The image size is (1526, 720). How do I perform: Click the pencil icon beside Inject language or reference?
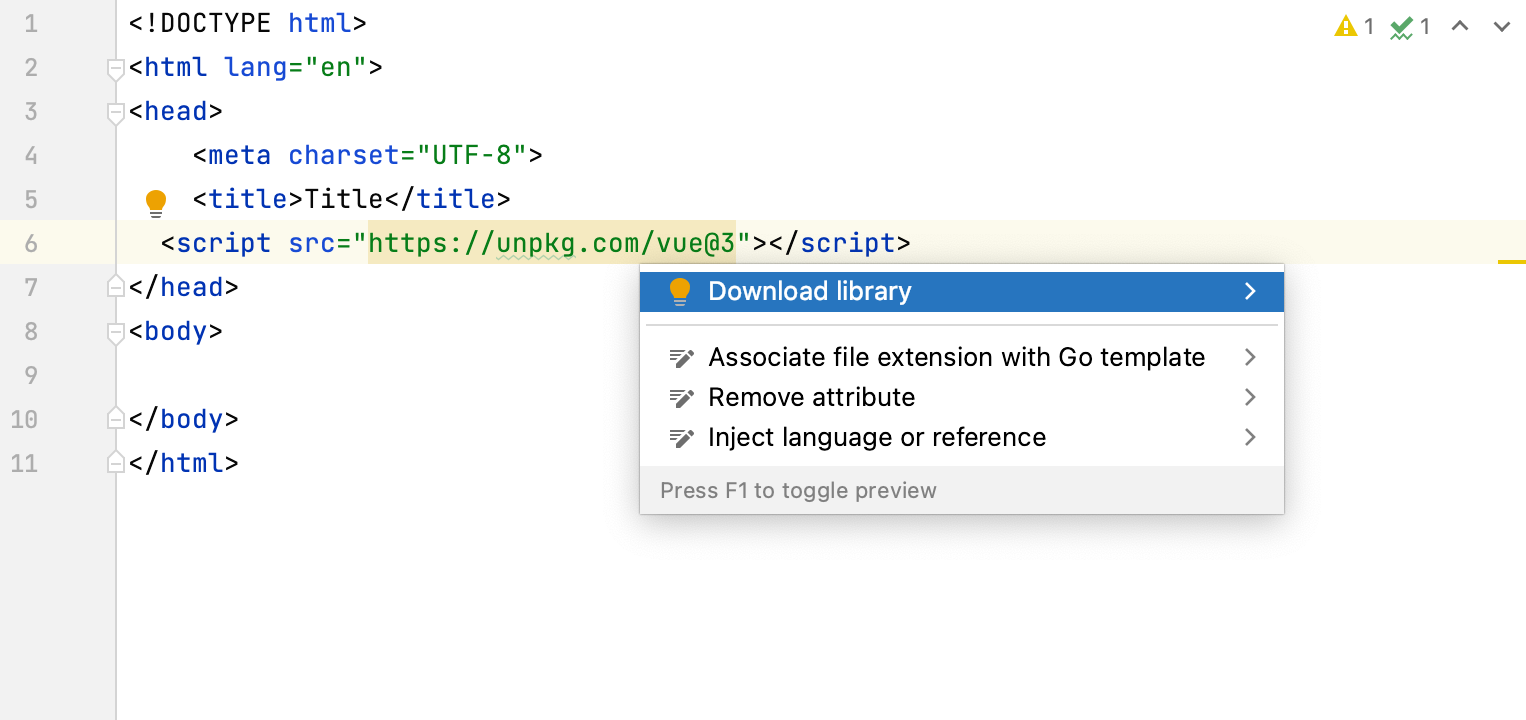click(681, 437)
